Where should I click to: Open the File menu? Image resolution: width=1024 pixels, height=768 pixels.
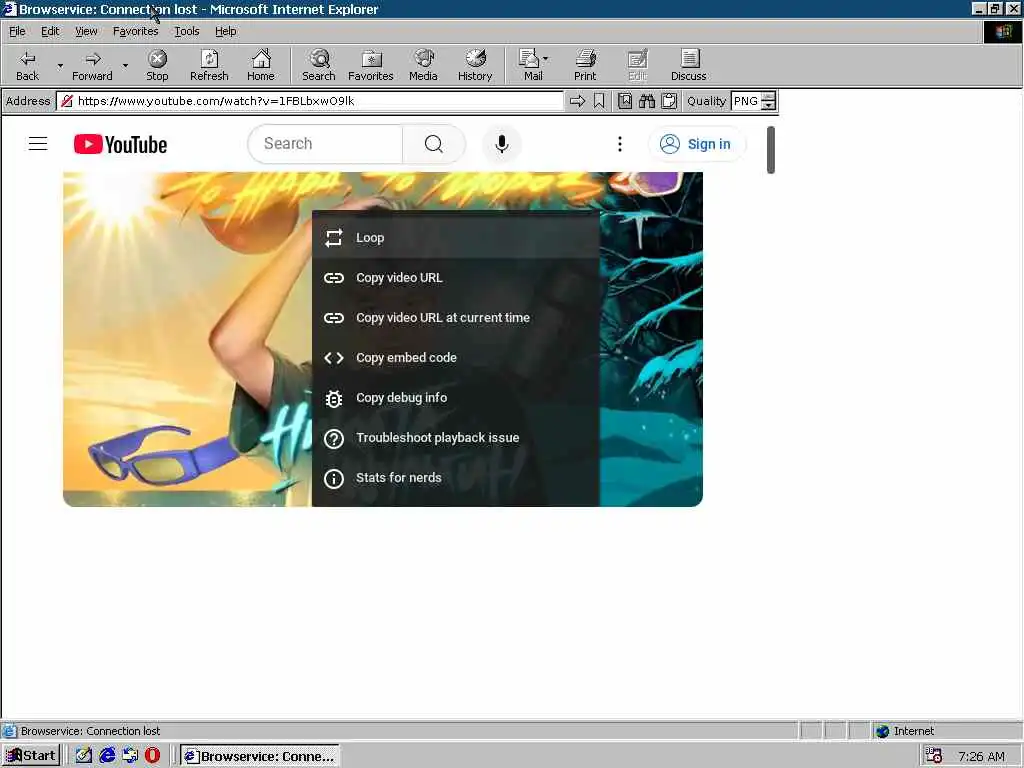(17, 31)
